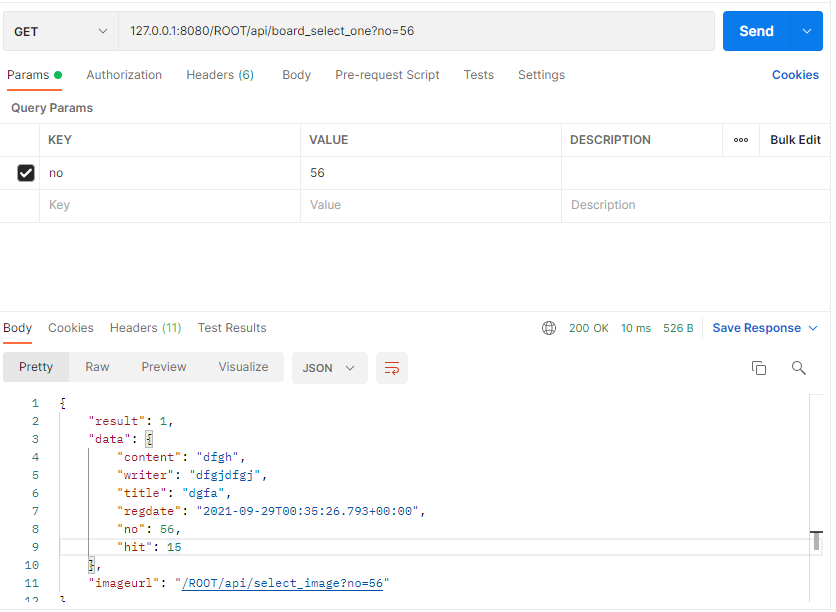Viewport: 836px width, 612px height.
Task: Click the 200 OK status text
Action: pyautogui.click(x=588, y=328)
